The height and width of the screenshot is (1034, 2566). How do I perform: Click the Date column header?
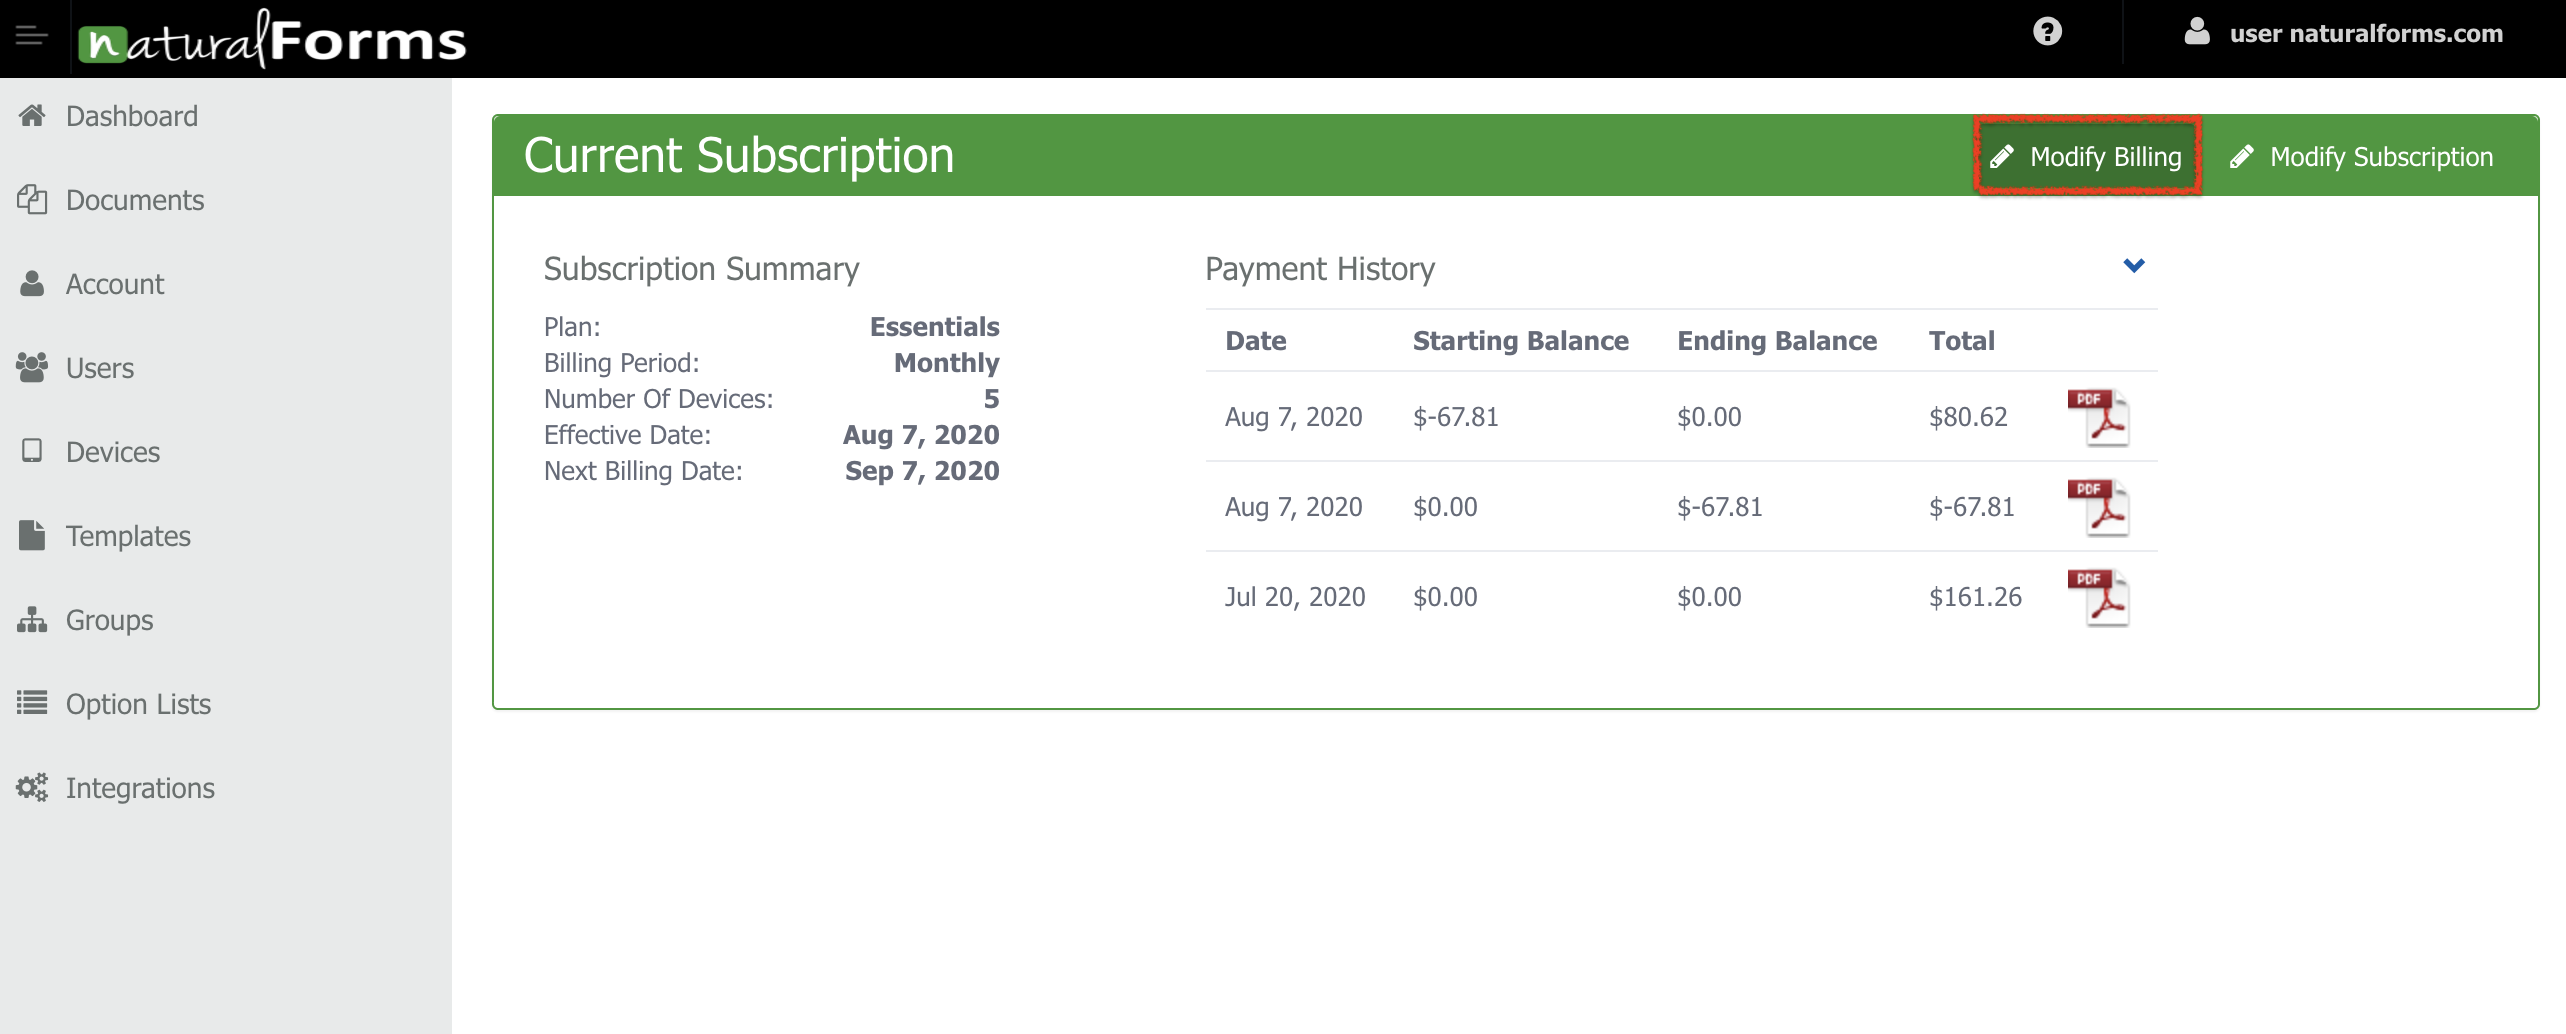click(1256, 341)
